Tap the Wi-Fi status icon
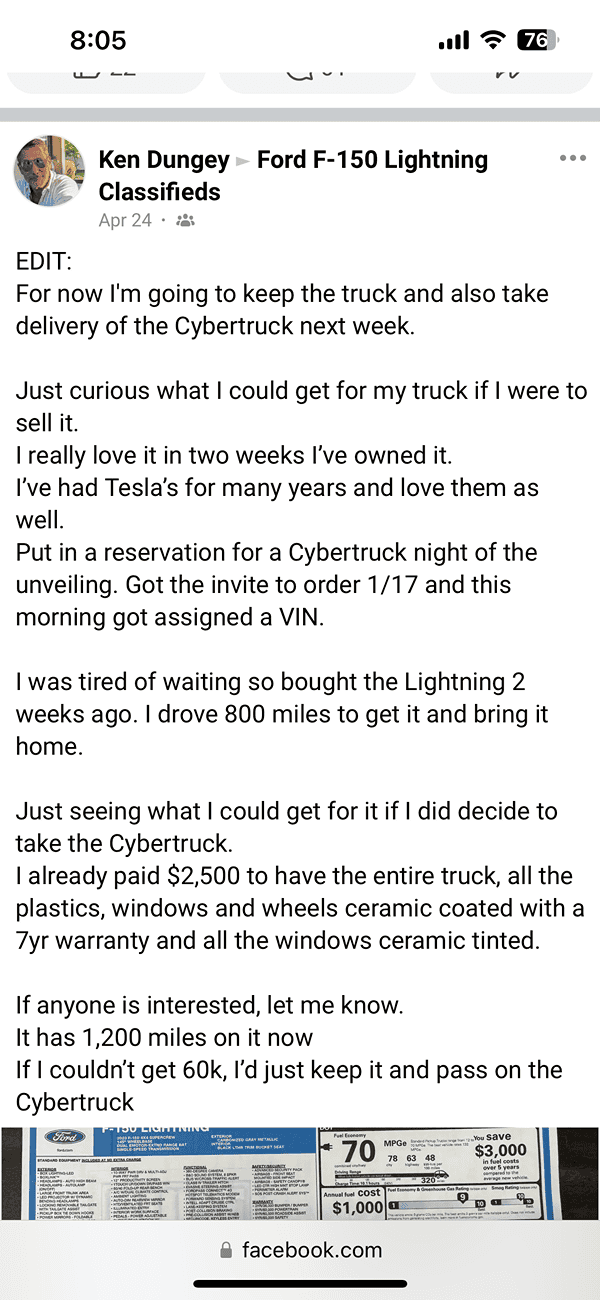The width and height of the screenshot is (600, 1300). pos(492,40)
